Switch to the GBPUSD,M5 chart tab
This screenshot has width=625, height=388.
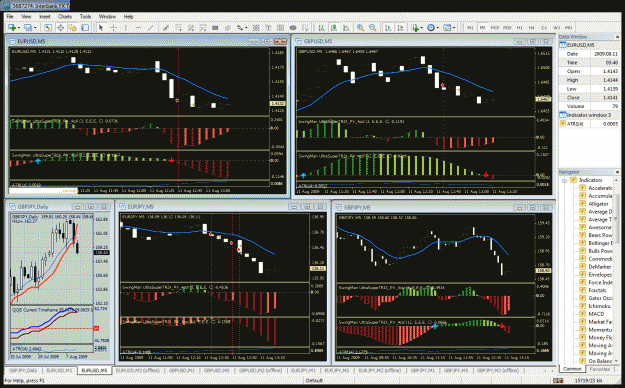[x=216, y=370]
